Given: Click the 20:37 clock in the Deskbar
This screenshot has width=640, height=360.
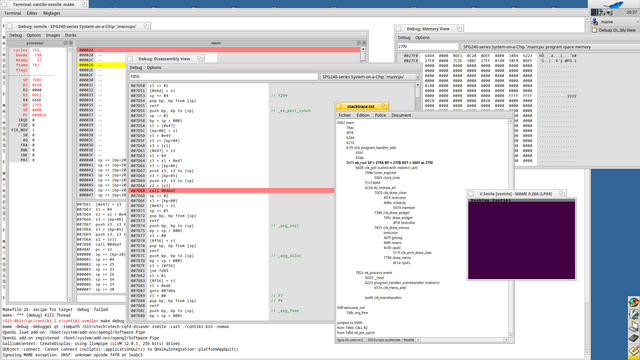Looking at the screenshot, I should (631, 13).
